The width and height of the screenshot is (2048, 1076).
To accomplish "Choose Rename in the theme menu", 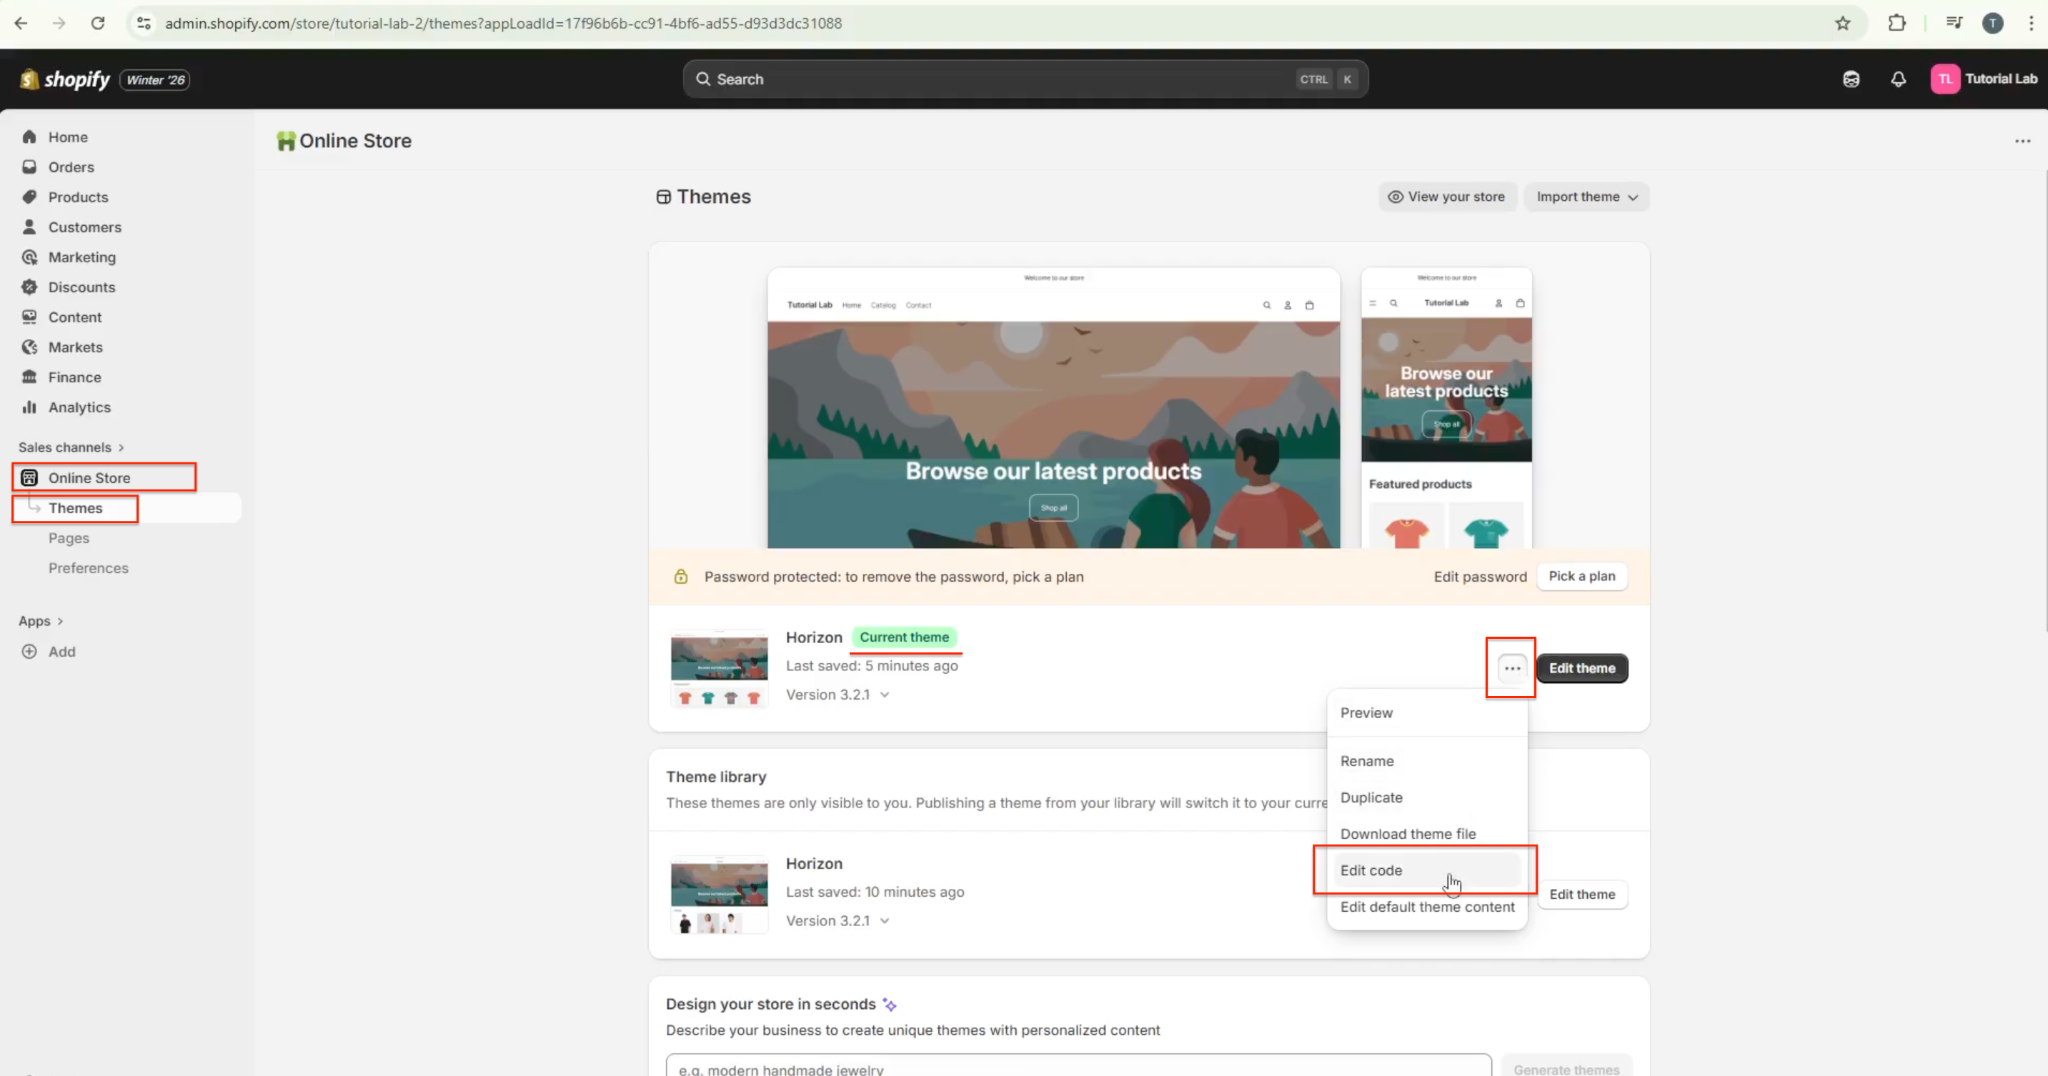I will (1427, 761).
